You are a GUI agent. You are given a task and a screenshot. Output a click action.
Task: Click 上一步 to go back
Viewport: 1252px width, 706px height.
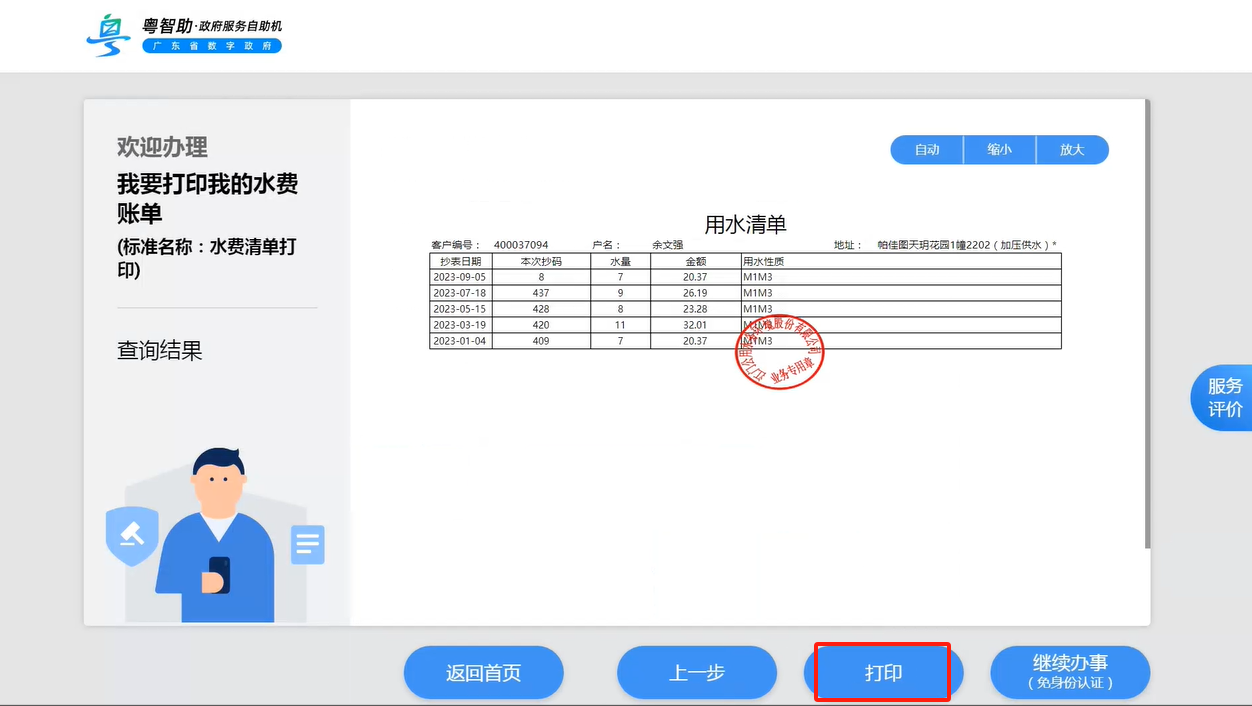coord(697,672)
